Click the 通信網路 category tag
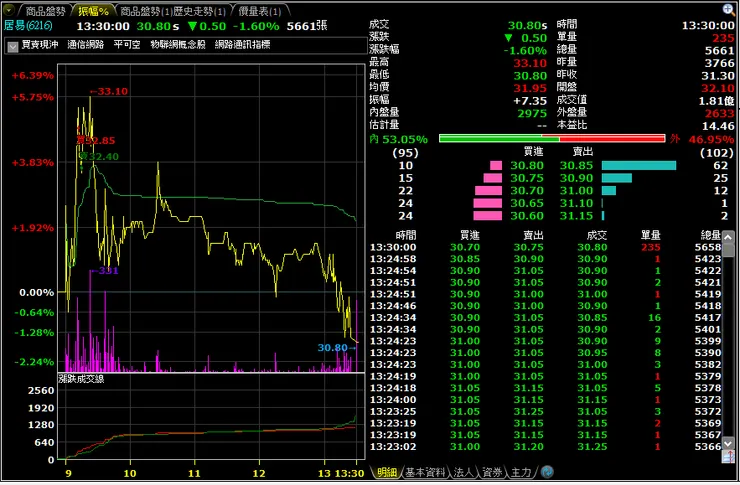The image size is (740, 485). pos(85,44)
